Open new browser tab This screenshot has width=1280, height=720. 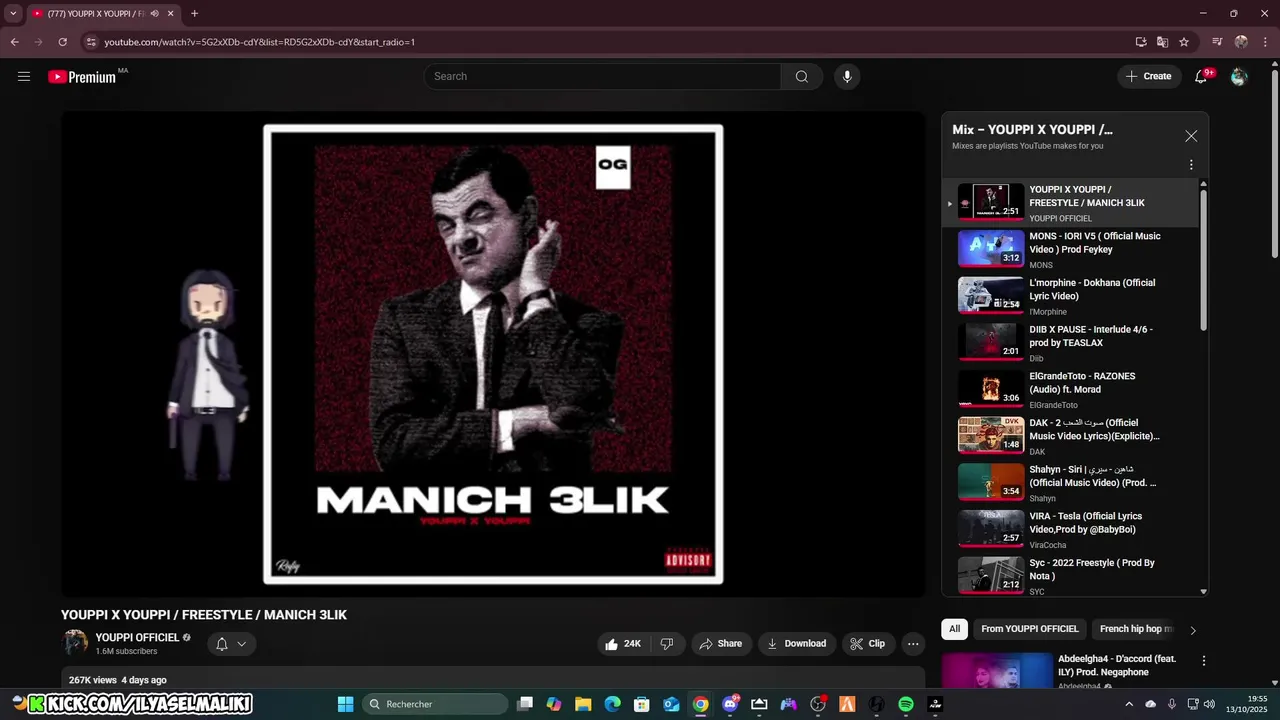(194, 14)
